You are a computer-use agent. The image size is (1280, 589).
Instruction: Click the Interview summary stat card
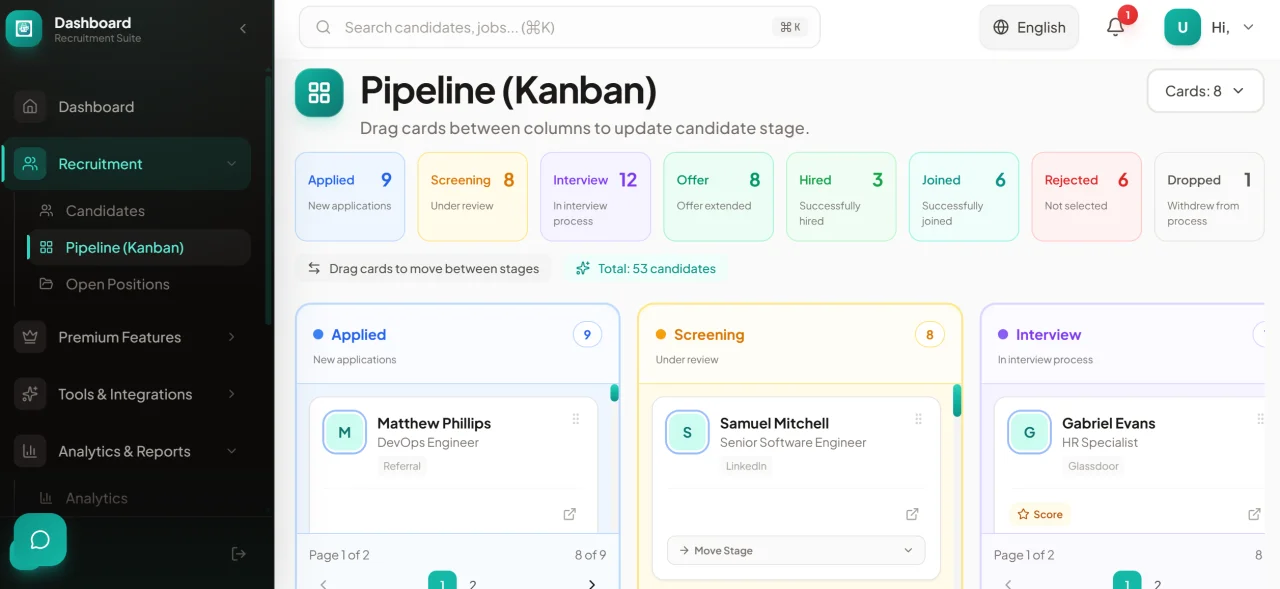595,197
